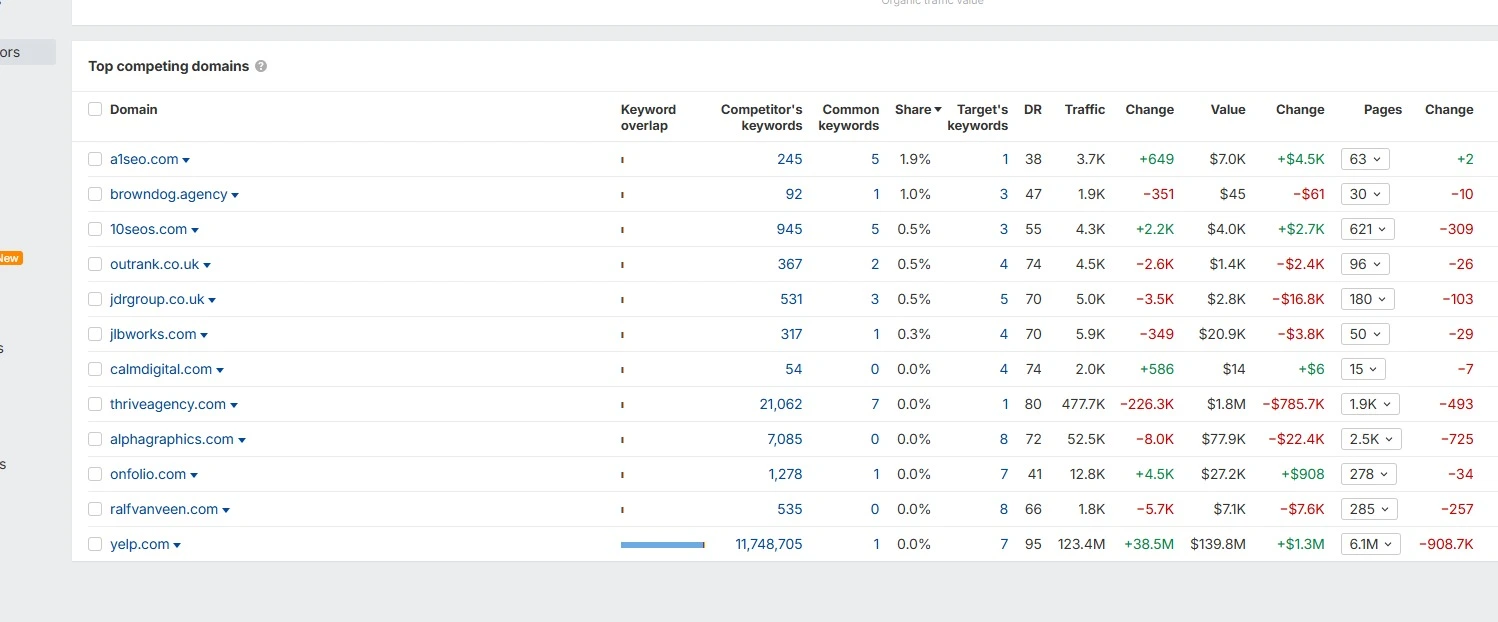Image resolution: width=1498 pixels, height=622 pixels.
Task: Select the 10seos.com row checkbox
Action: [95, 229]
